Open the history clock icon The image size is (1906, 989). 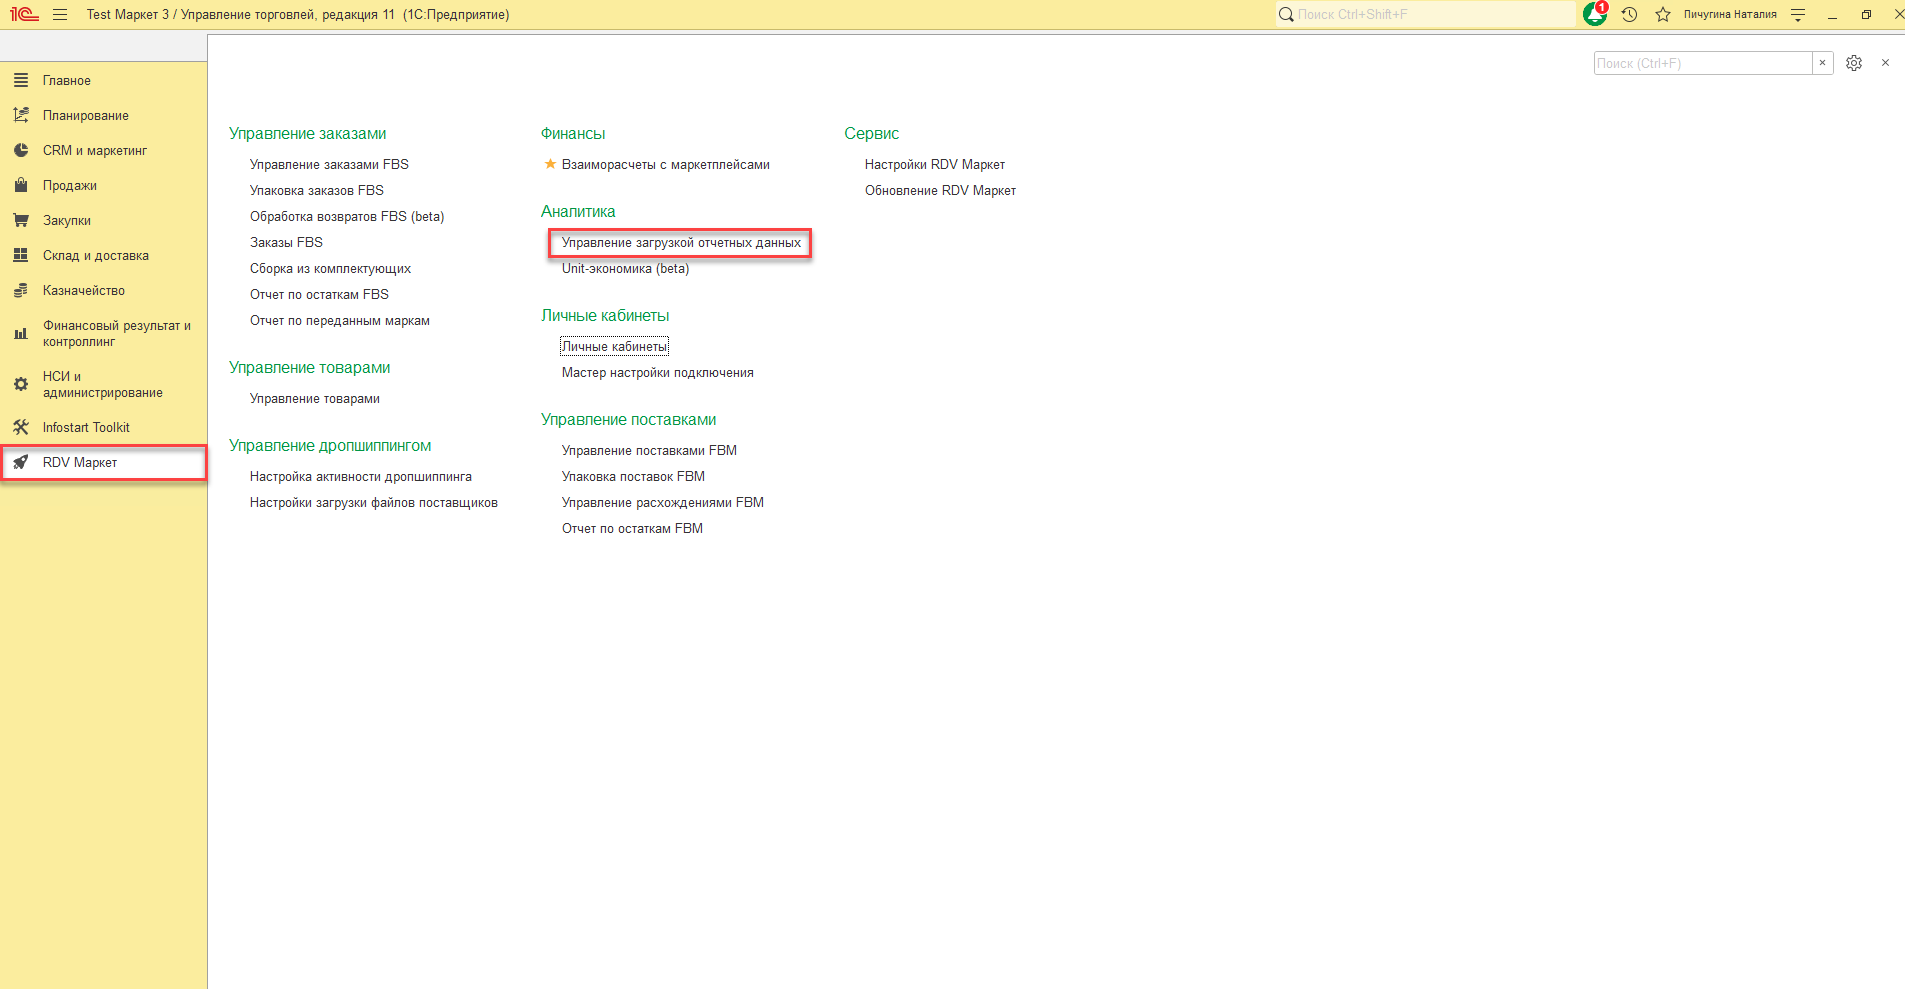pos(1629,14)
